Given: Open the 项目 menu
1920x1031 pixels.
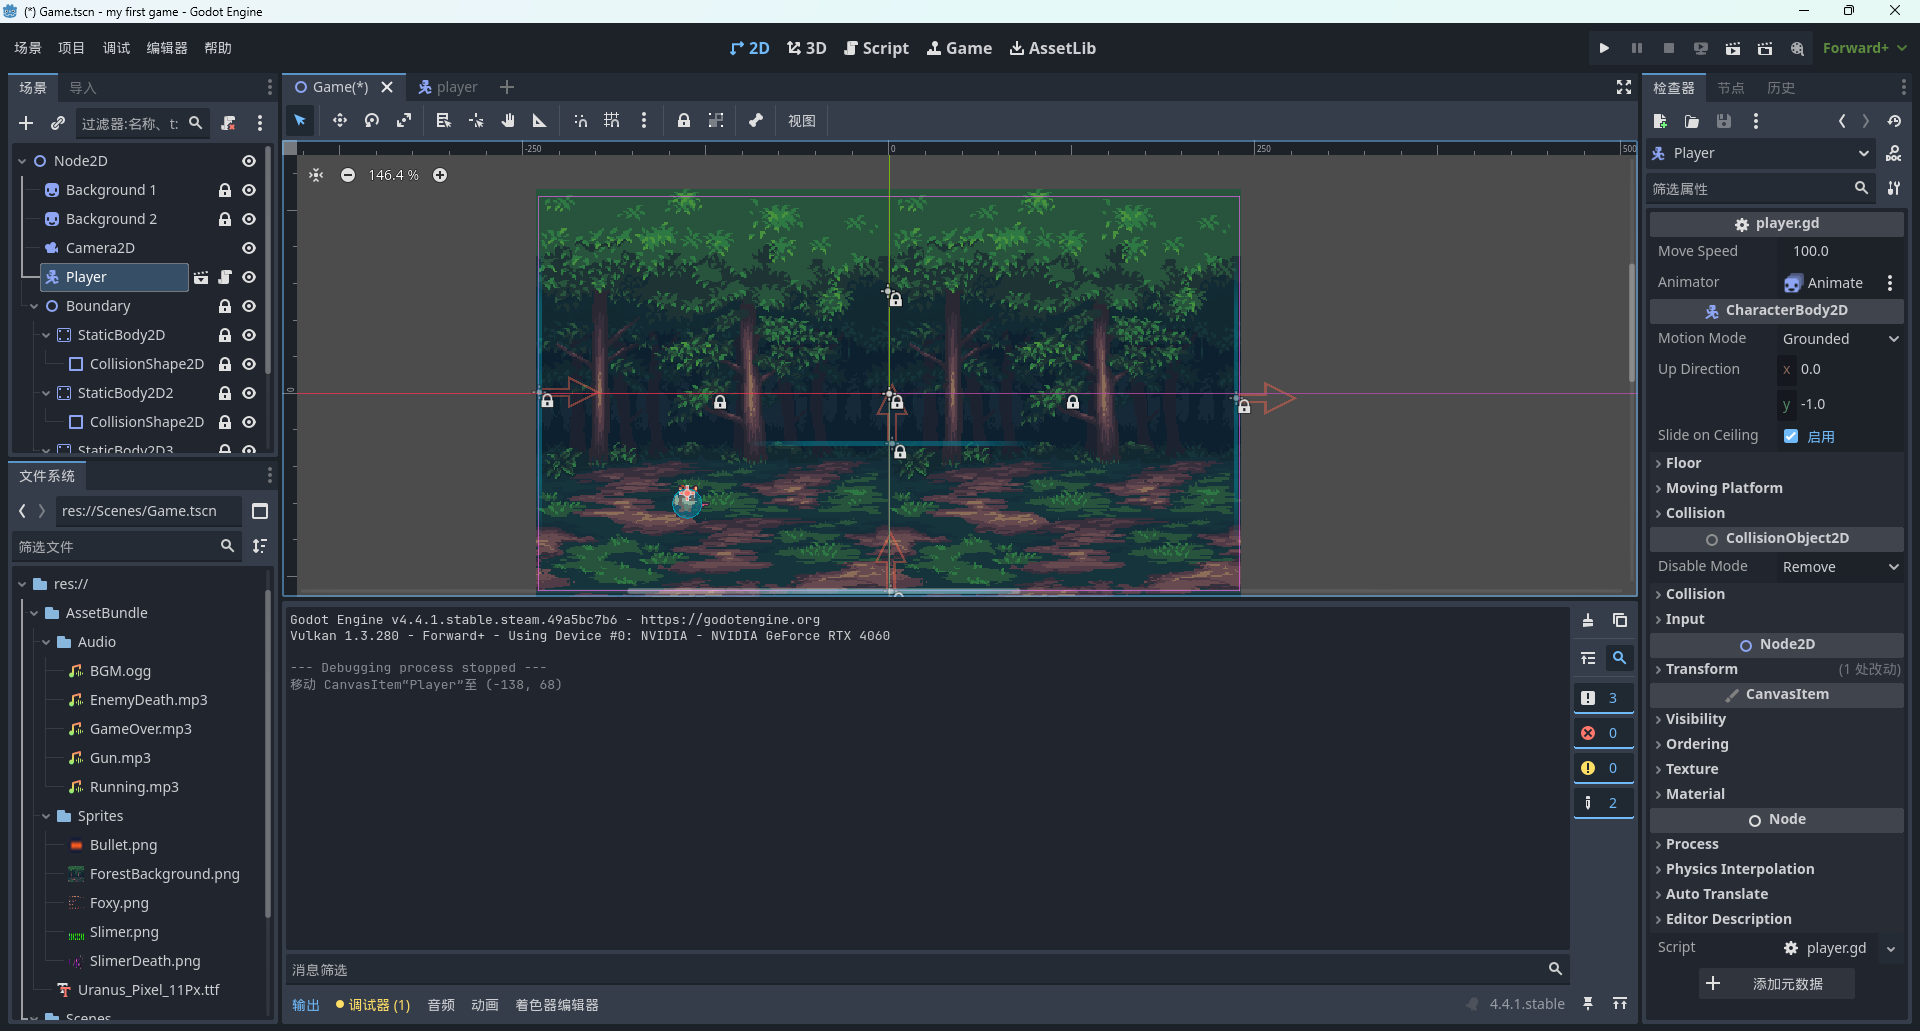Looking at the screenshot, I should 71,48.
